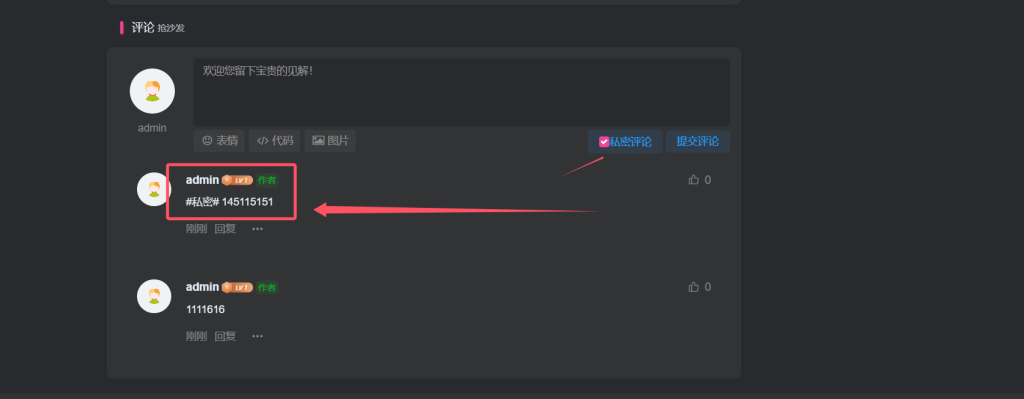Click the 作者 tag on the second comment
1024x399 pixels.
tap(266, 287)
